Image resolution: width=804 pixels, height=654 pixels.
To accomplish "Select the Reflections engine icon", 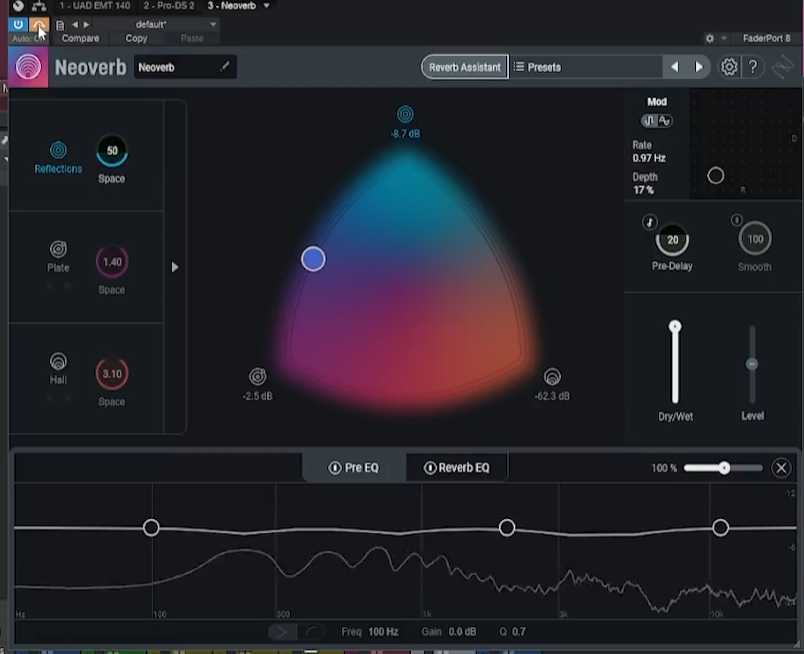I will tap(58, 150).
